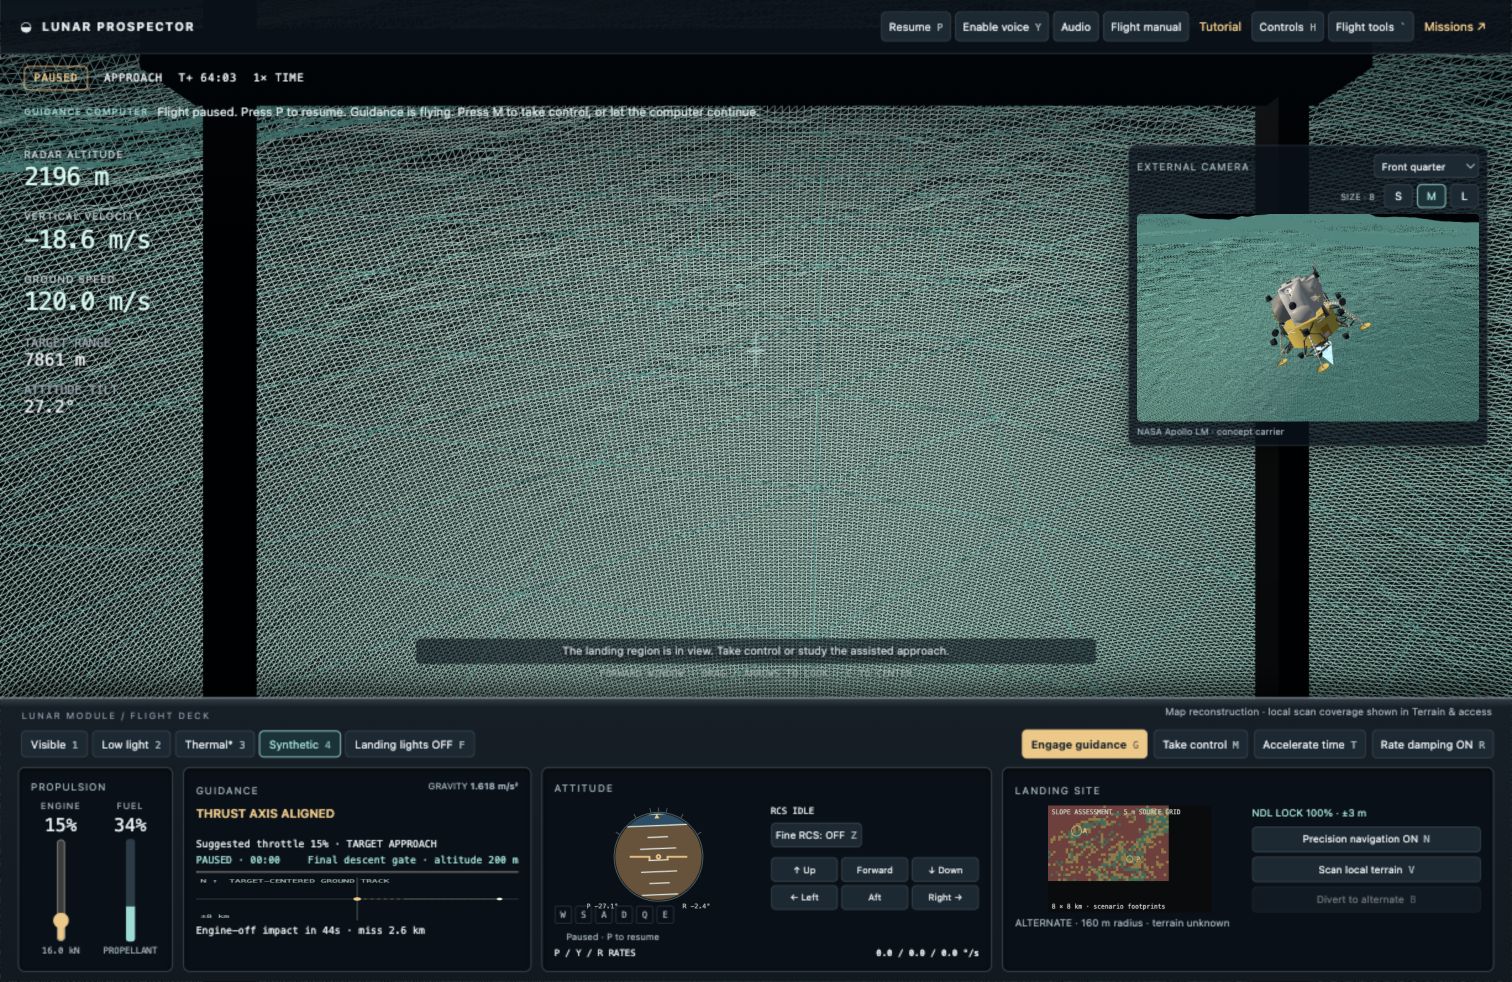Click the fuel propellant level bar

[130, 890]
